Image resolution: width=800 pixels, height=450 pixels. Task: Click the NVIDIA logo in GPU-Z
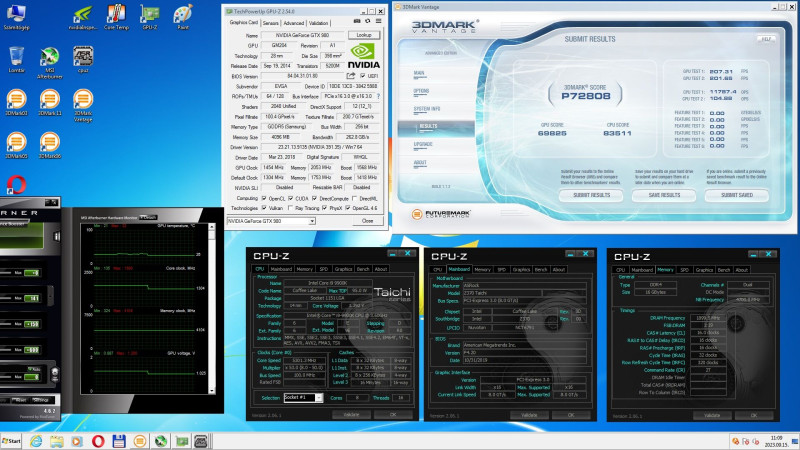363,56
